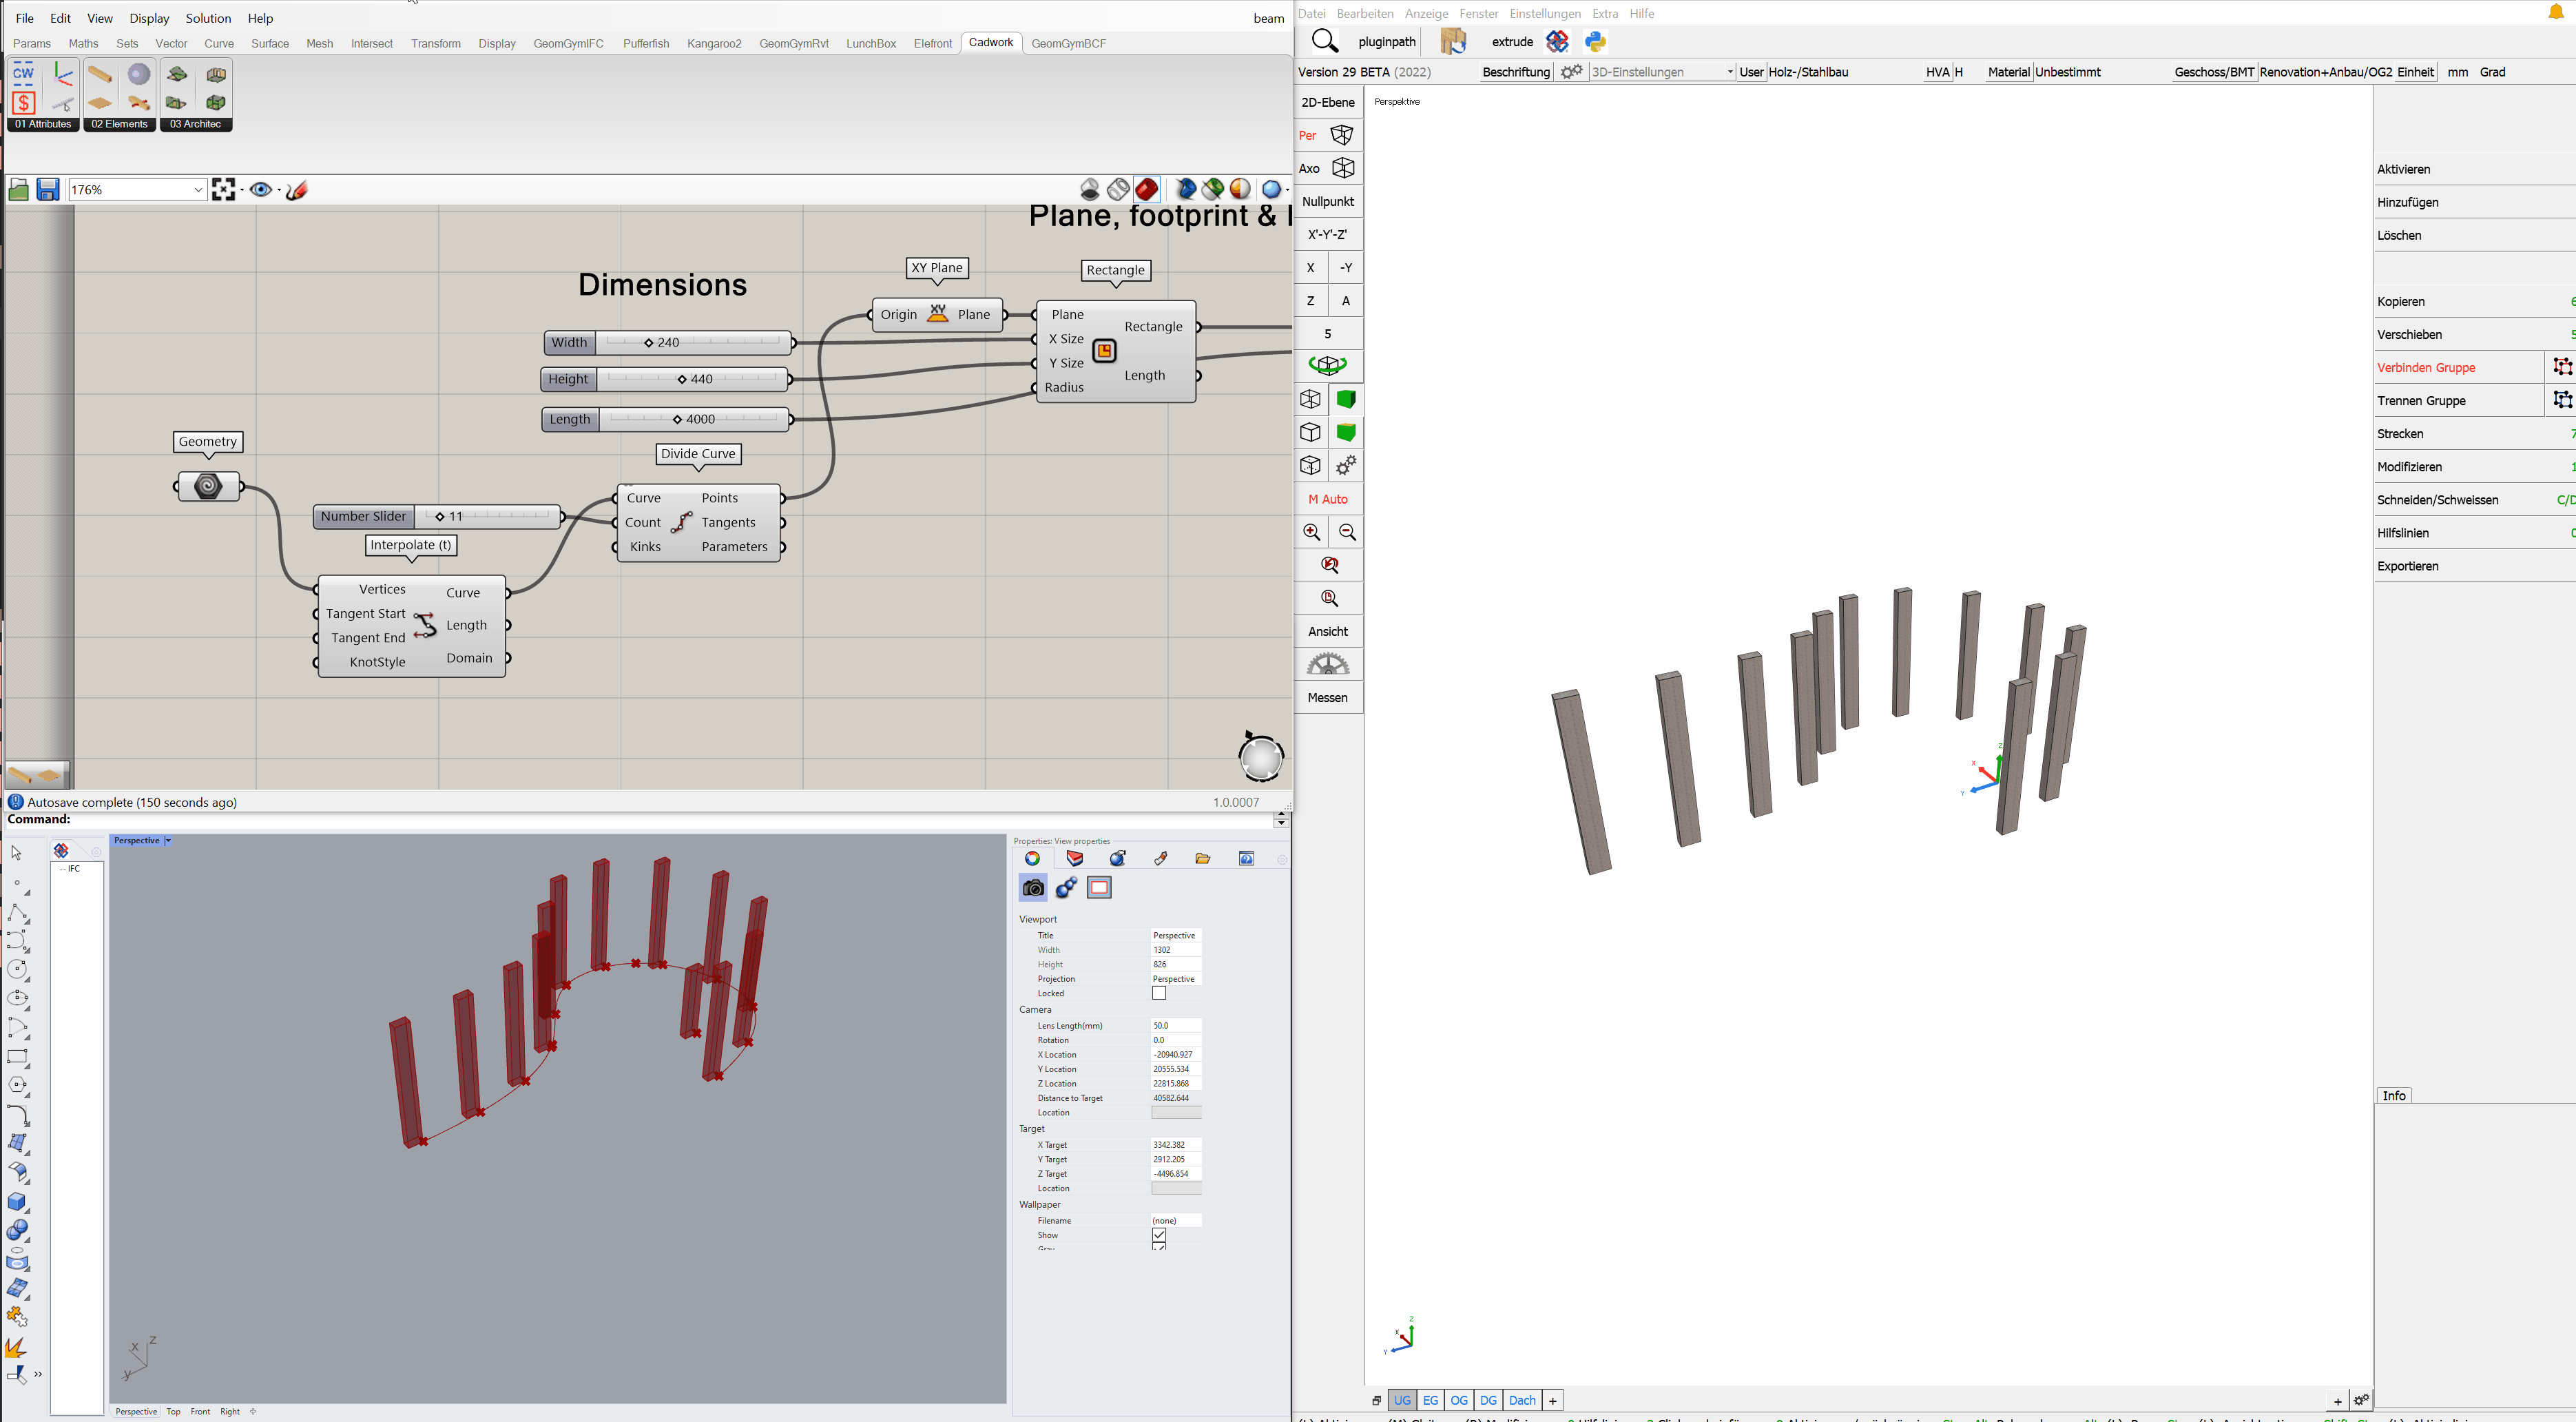Click the search magnifier icon in cadwork
This screenshot has width=2576, height=1422.
1324,41
